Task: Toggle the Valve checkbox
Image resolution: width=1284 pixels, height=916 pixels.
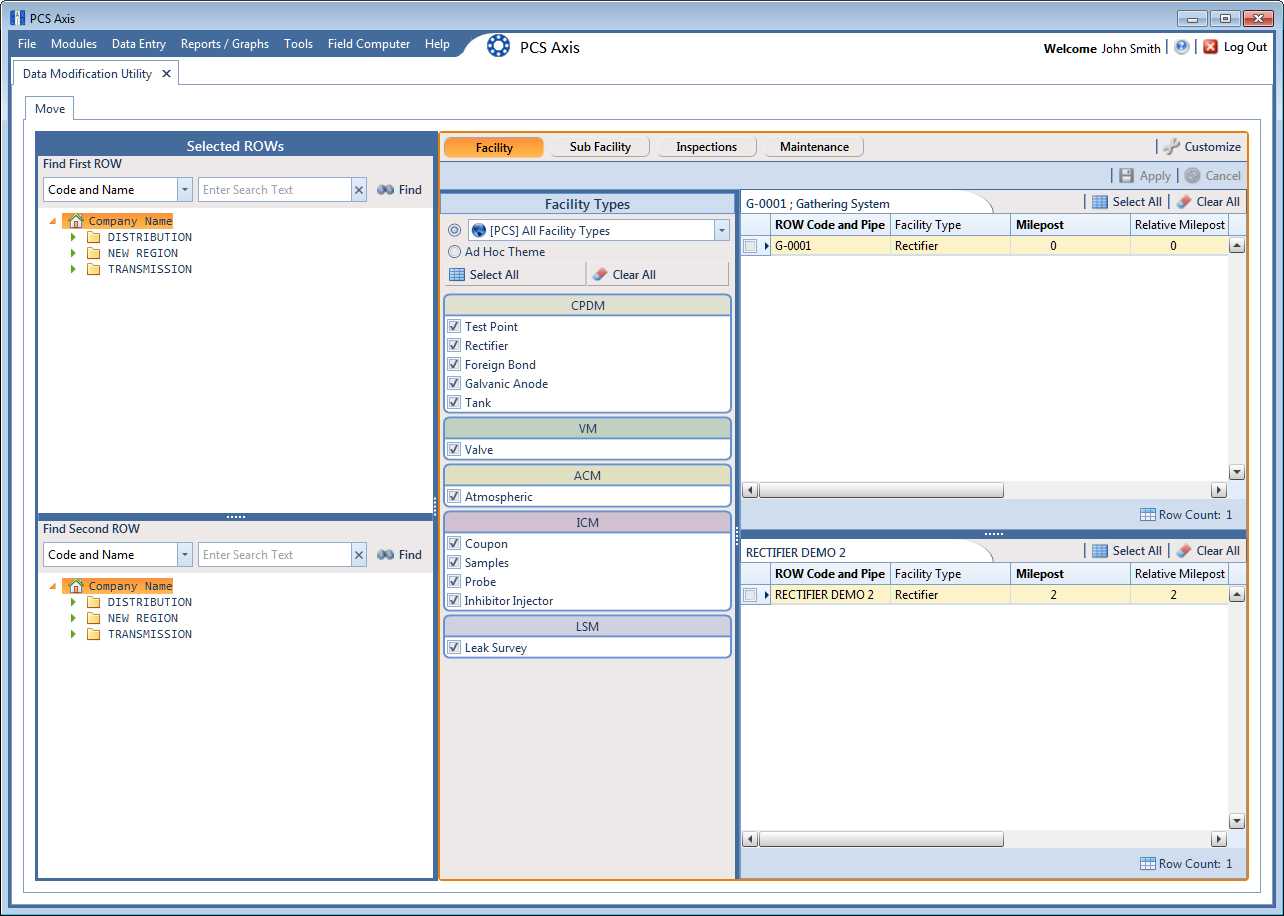Action: (454, 450)
